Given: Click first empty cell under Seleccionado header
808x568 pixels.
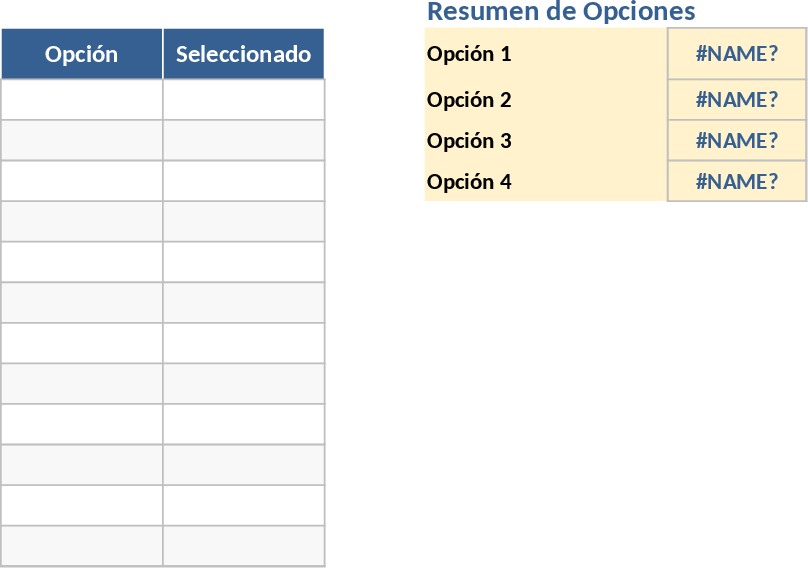Looking at the screenshot, I should tap(243, 100).
